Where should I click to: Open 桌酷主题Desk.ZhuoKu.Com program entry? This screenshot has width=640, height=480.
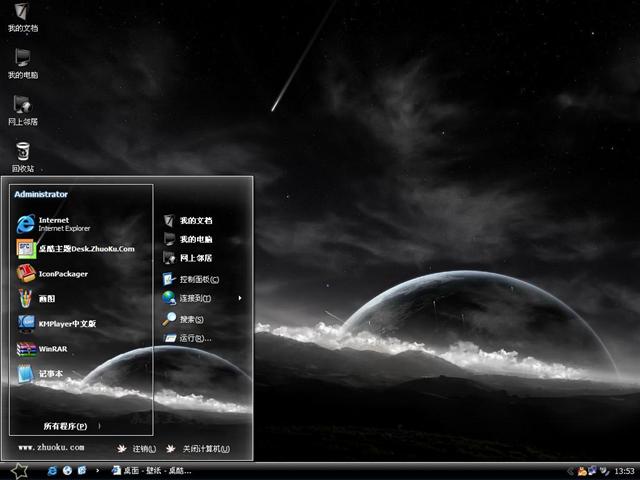coord(76,249)
